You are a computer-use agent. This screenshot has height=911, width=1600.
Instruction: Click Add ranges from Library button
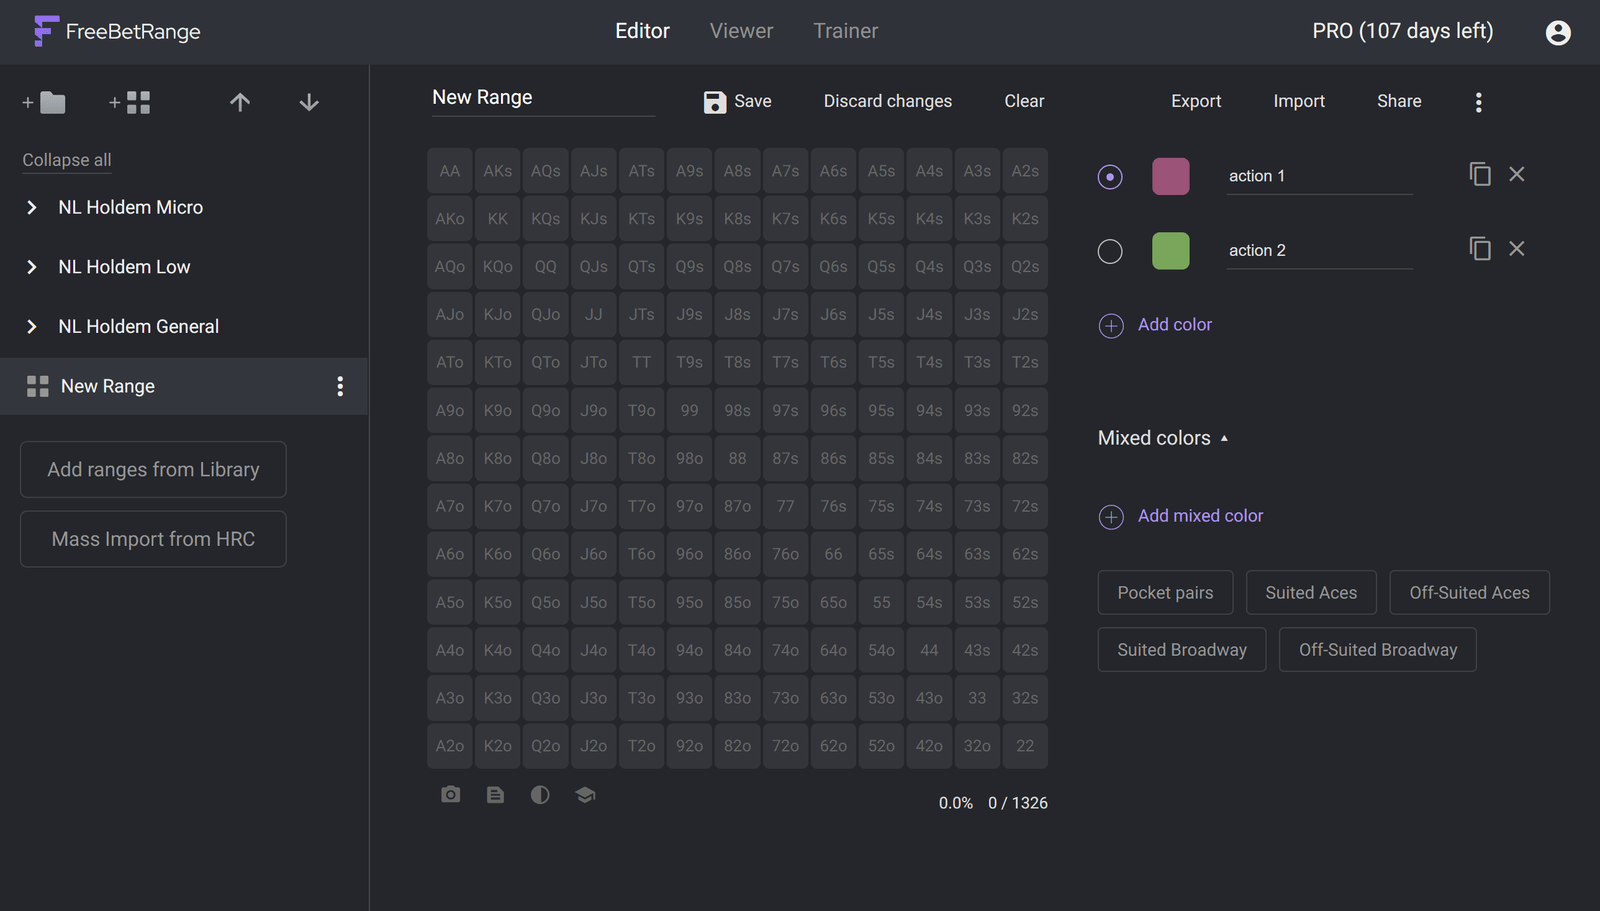coord(153,470)
